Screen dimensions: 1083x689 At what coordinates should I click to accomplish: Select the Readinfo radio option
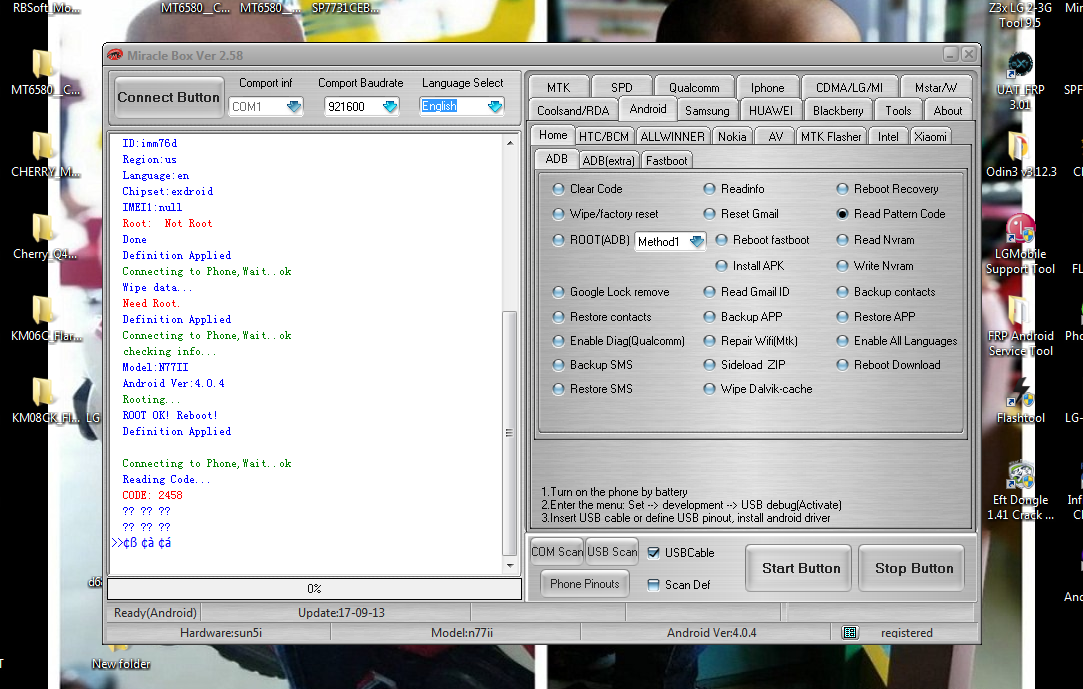coord(709,188)
